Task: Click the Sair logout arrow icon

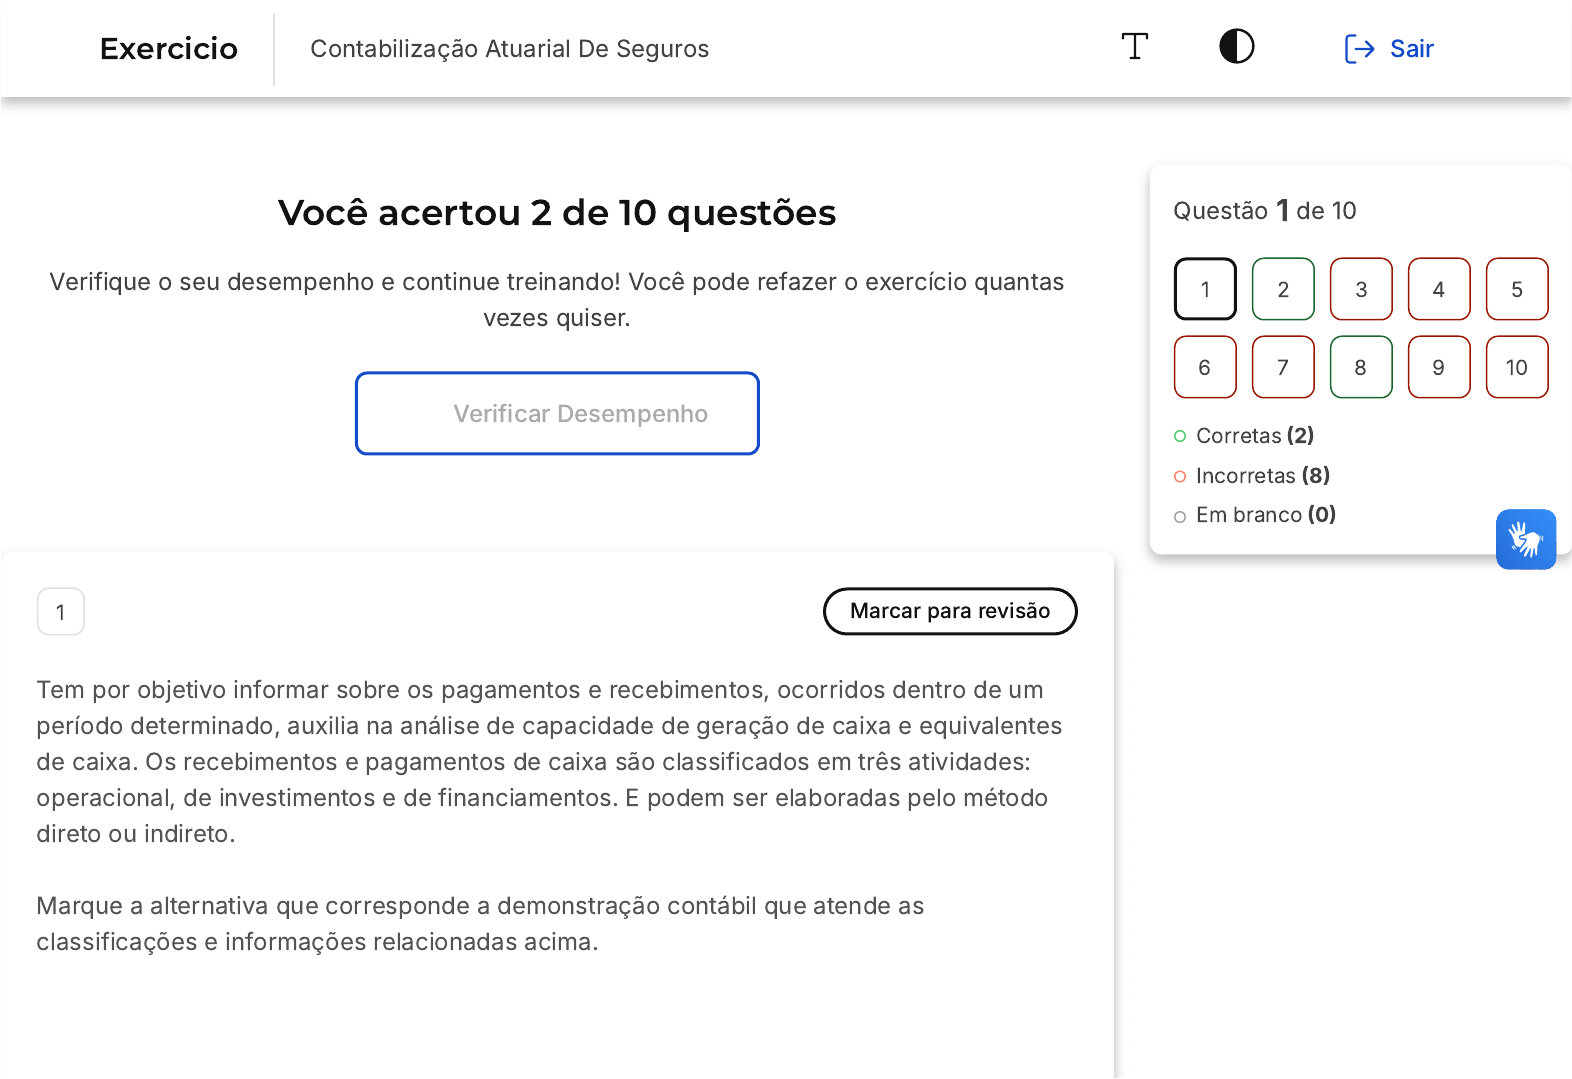Action: point(1359,49)
